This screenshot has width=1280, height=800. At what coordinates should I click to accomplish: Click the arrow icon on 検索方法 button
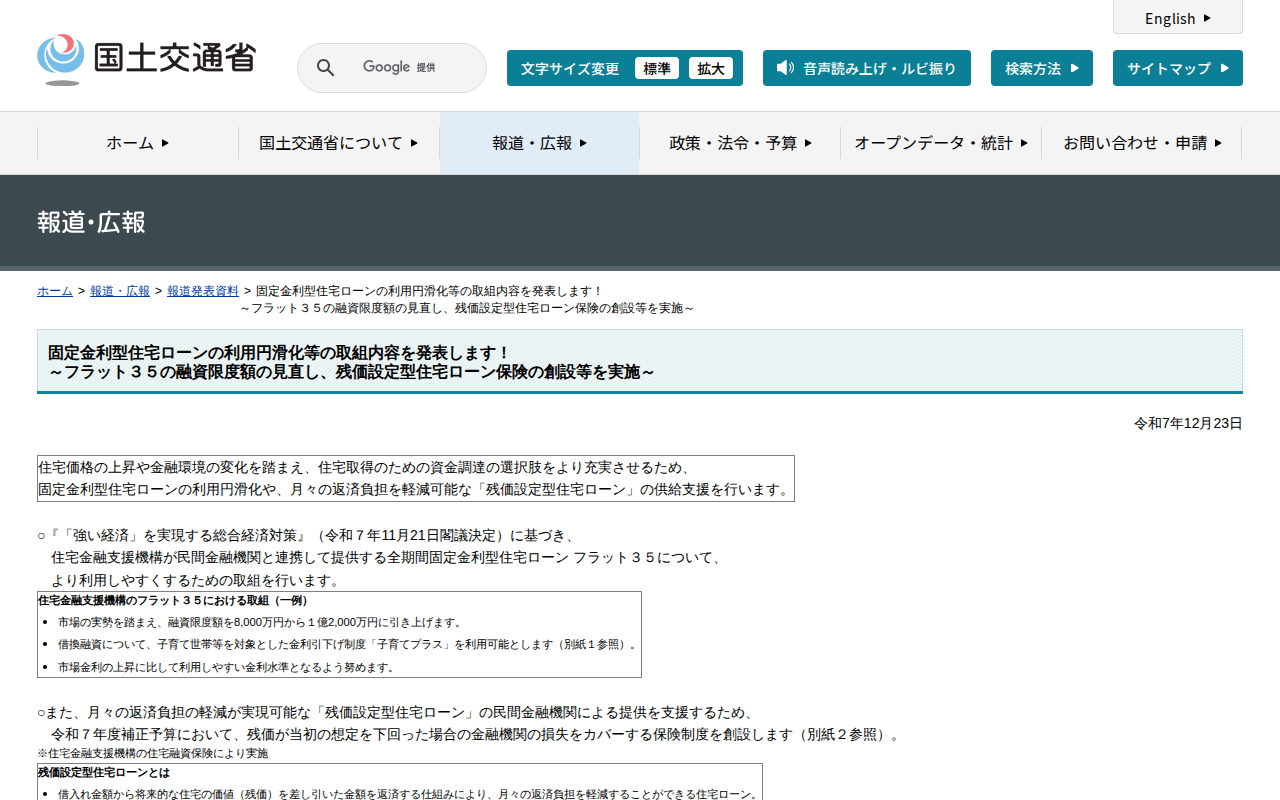pyautogui.click(x=1075, y=68)
